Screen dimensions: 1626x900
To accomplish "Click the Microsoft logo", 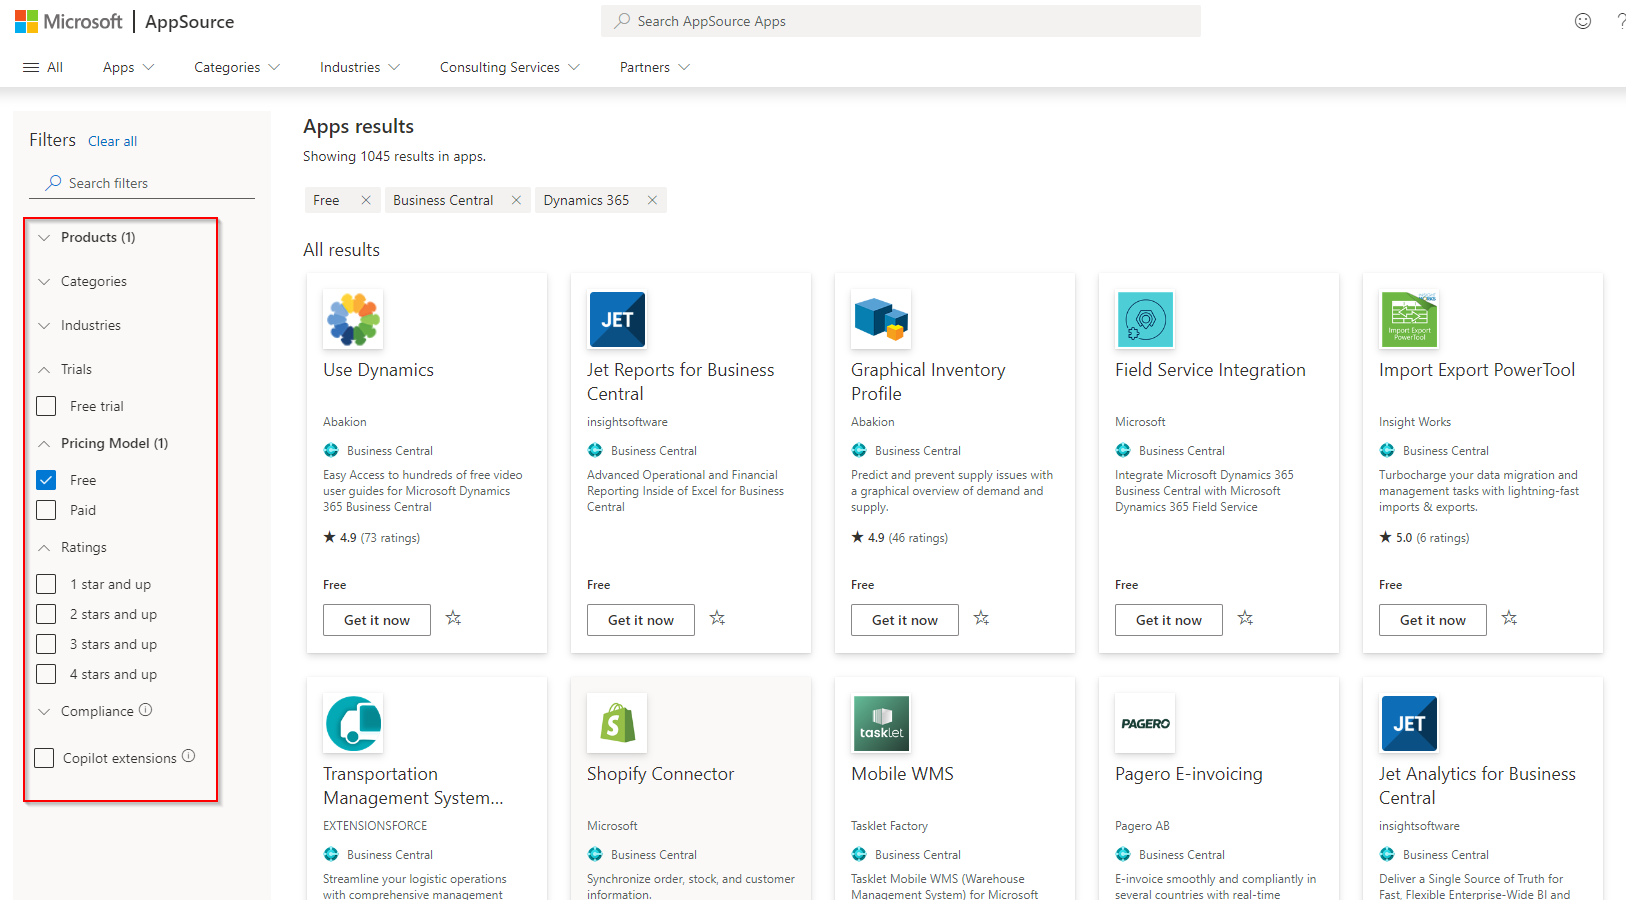I will pos(68,21).
